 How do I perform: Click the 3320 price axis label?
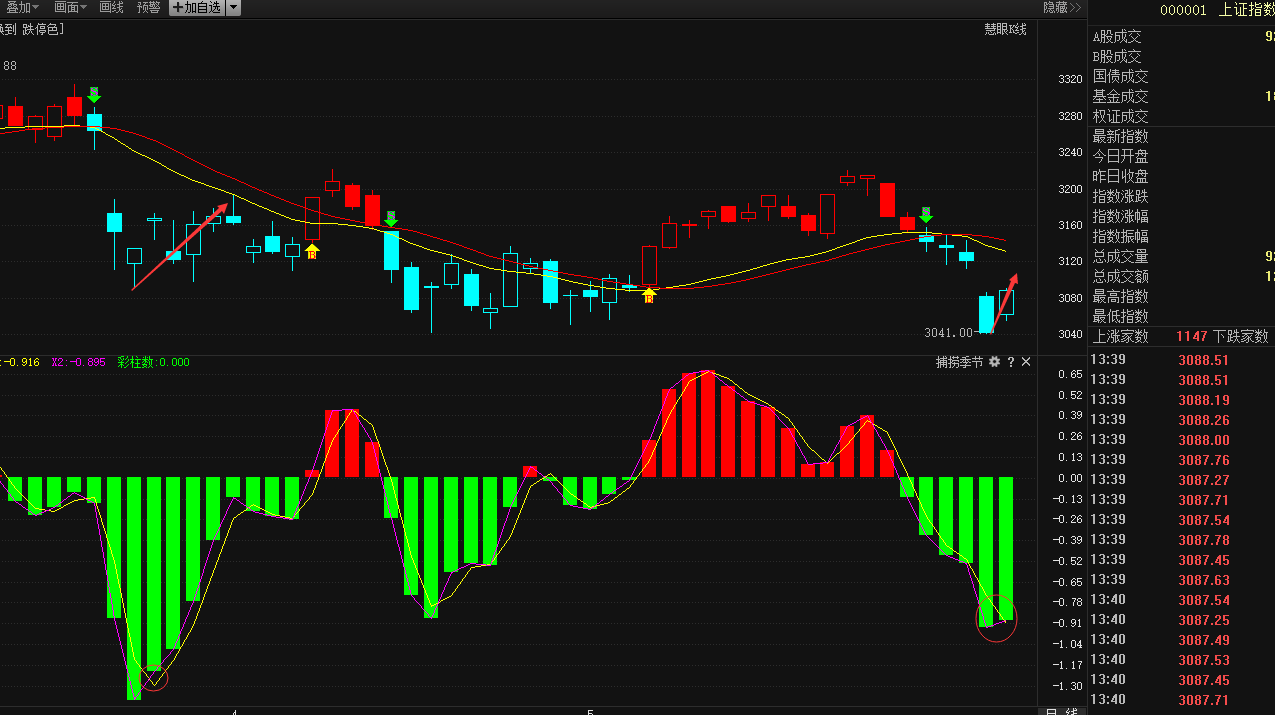tap(1070, 79)
